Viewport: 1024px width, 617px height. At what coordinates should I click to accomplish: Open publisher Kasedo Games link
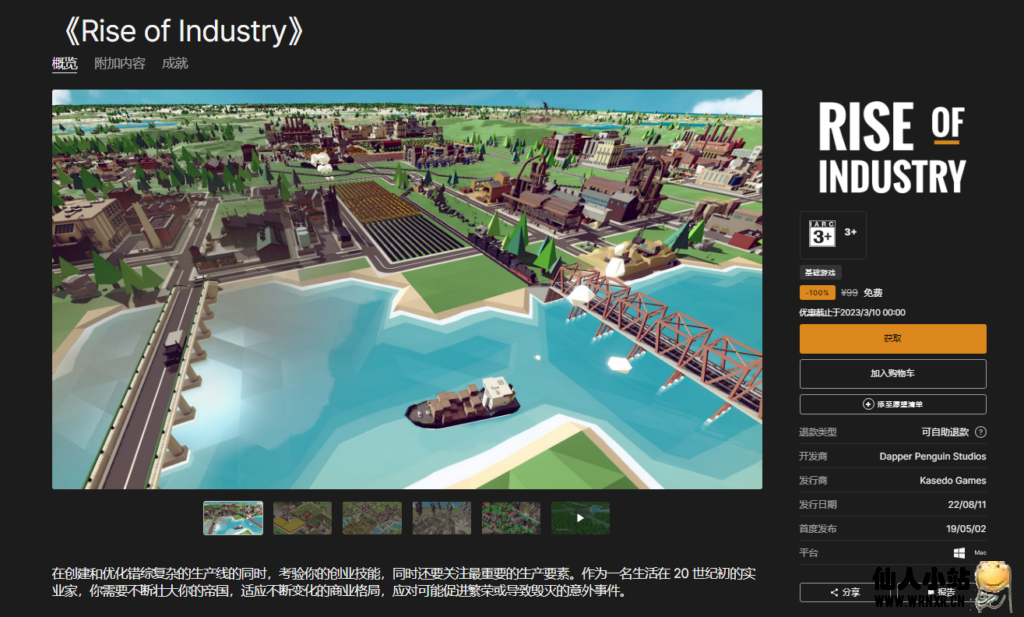point(952,480)
